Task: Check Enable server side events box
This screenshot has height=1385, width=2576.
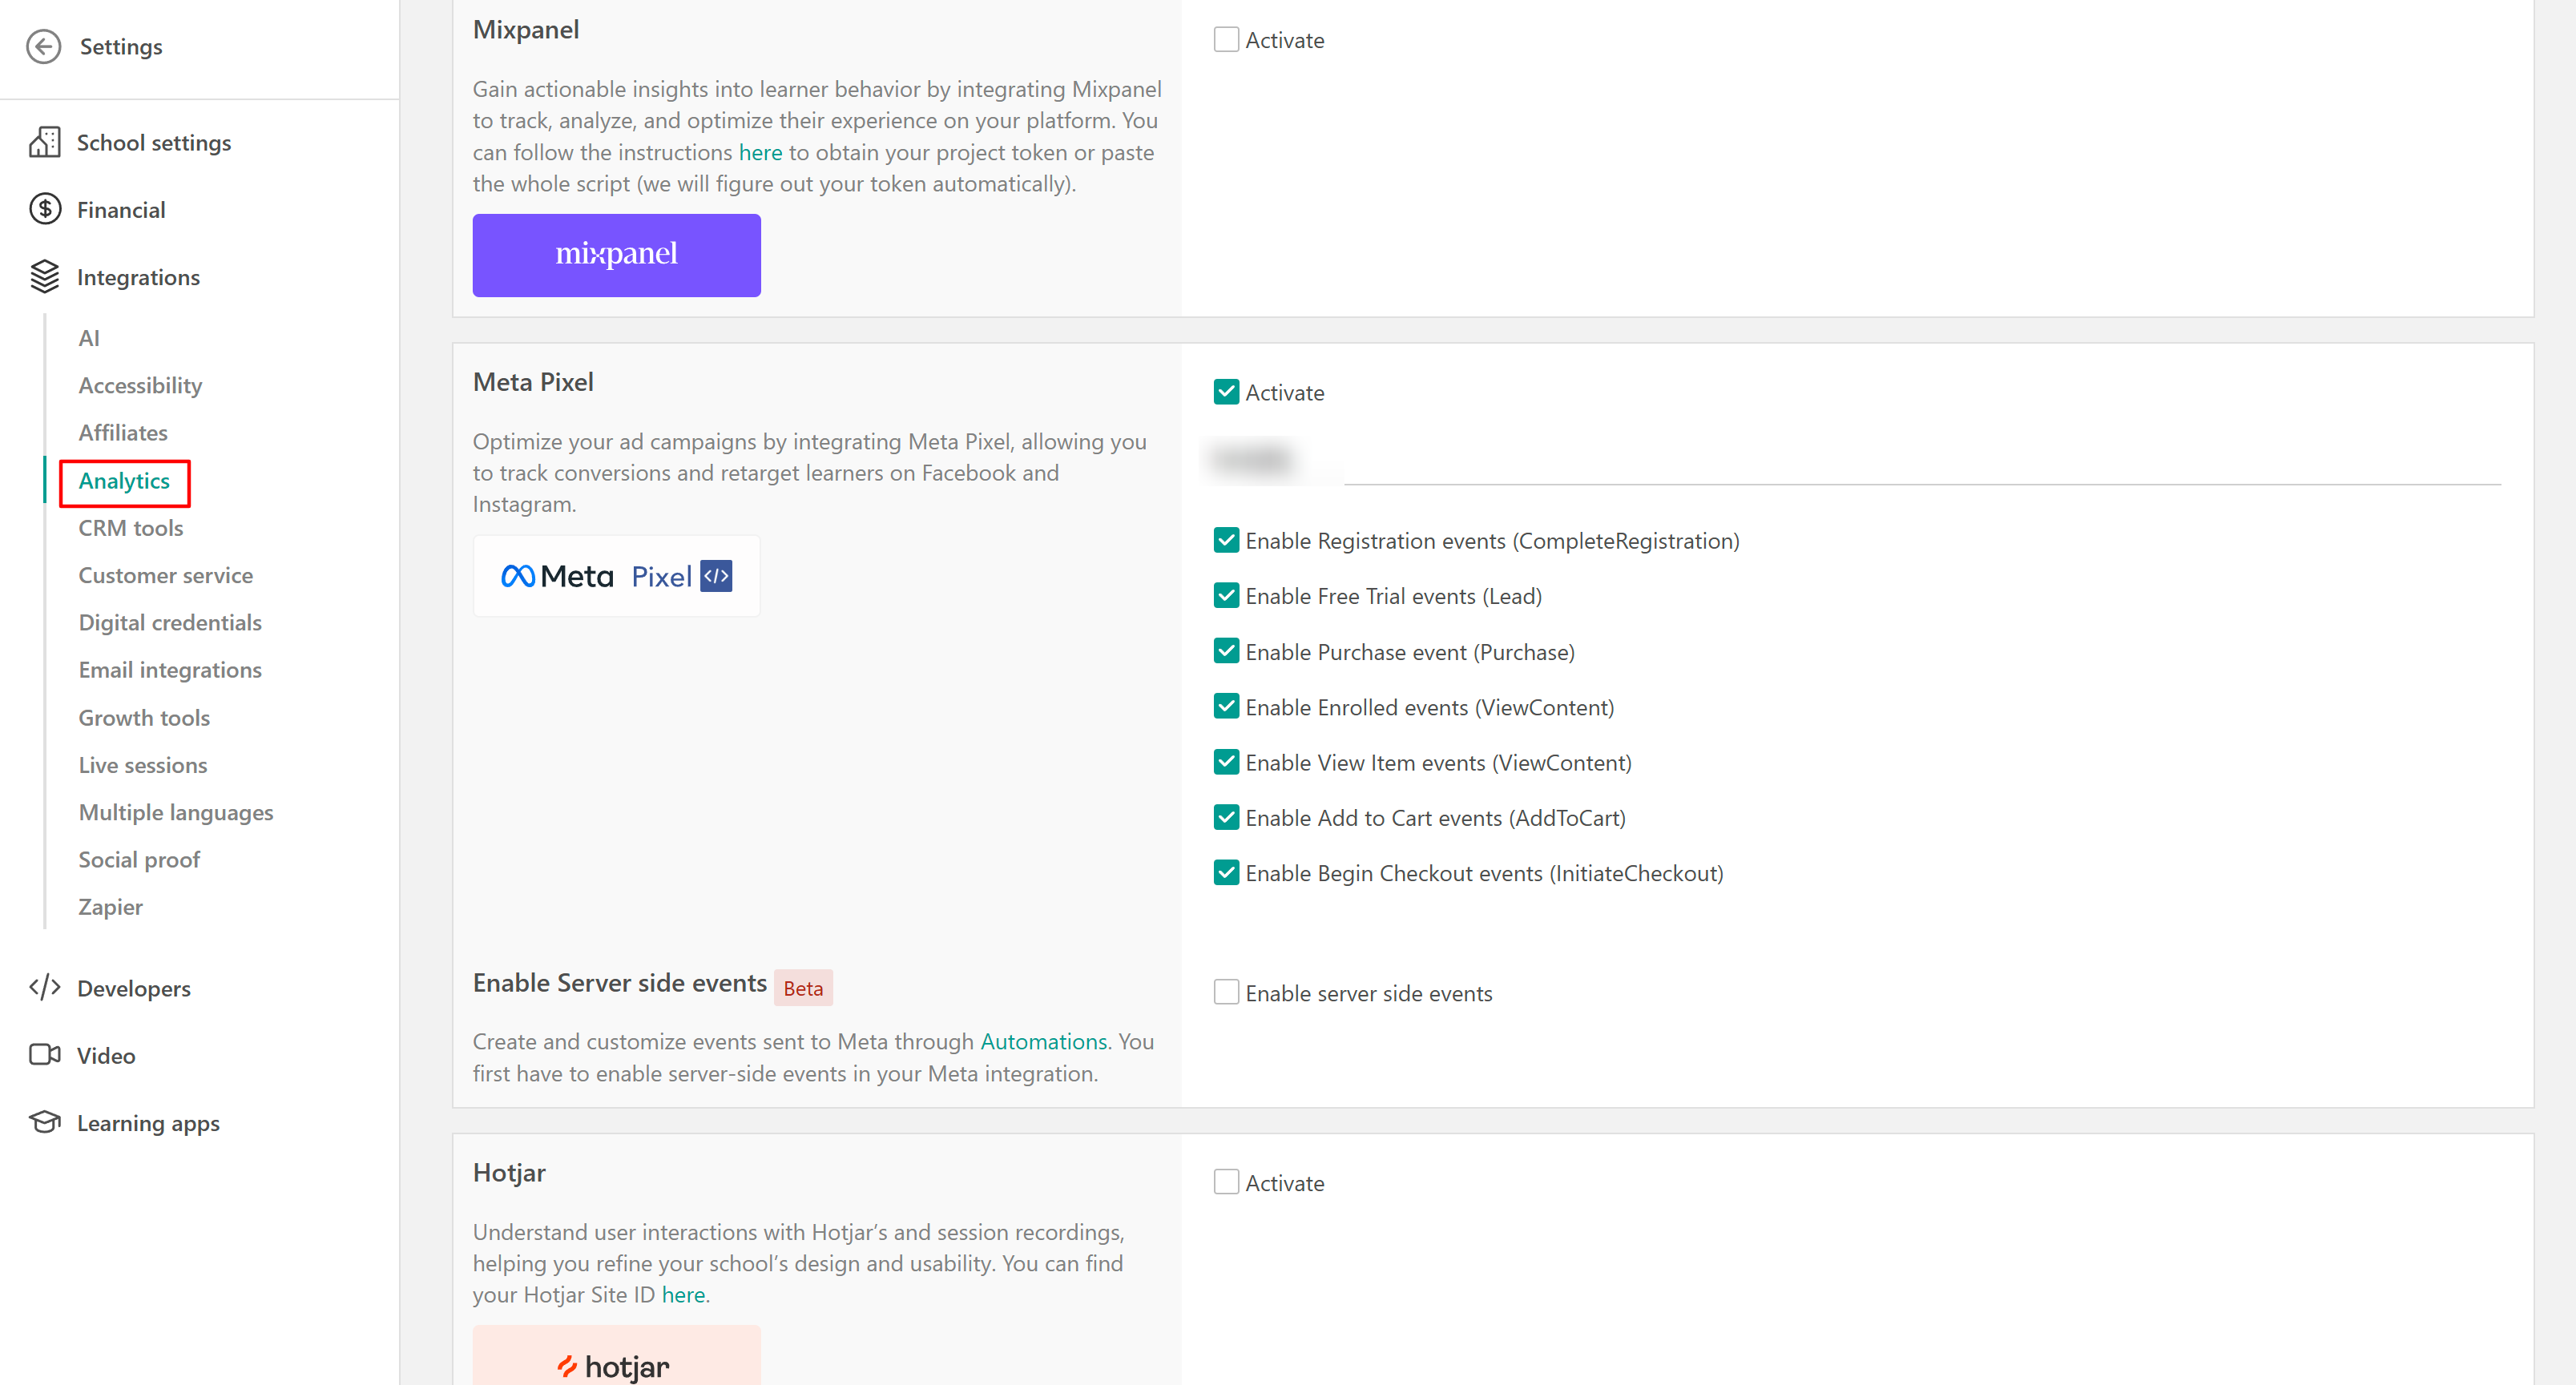Action: click(1226, 992)
